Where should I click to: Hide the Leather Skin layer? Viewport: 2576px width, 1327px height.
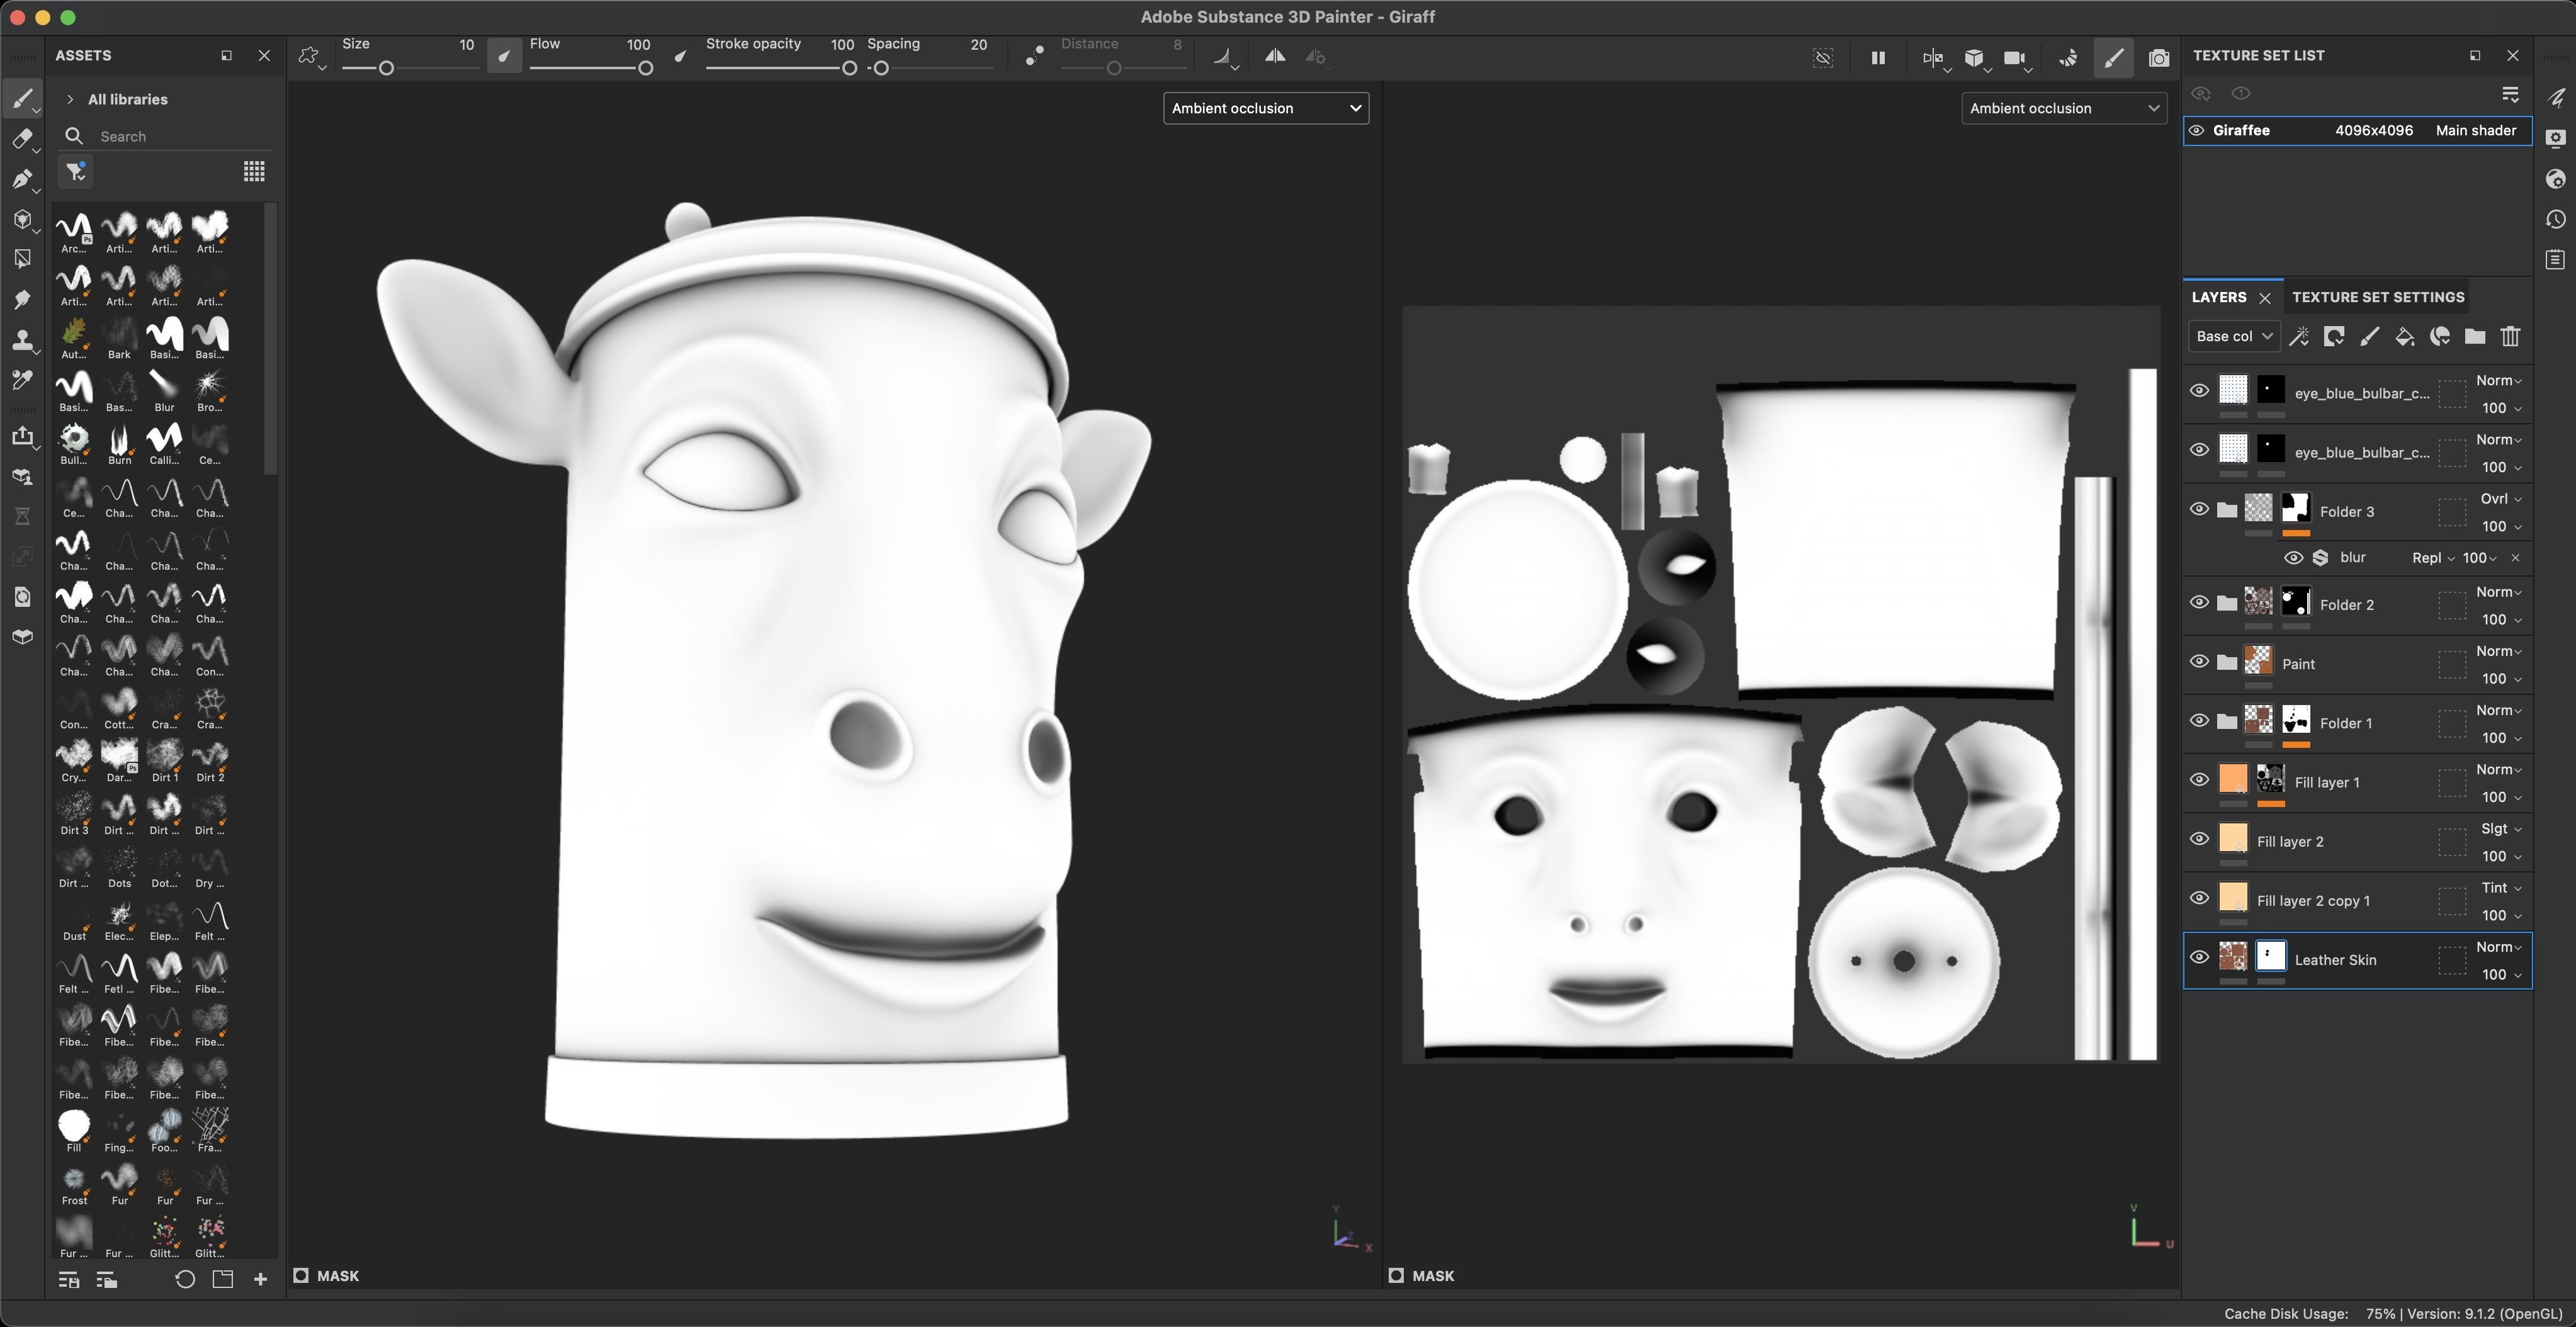click(x=2199, y=958)
